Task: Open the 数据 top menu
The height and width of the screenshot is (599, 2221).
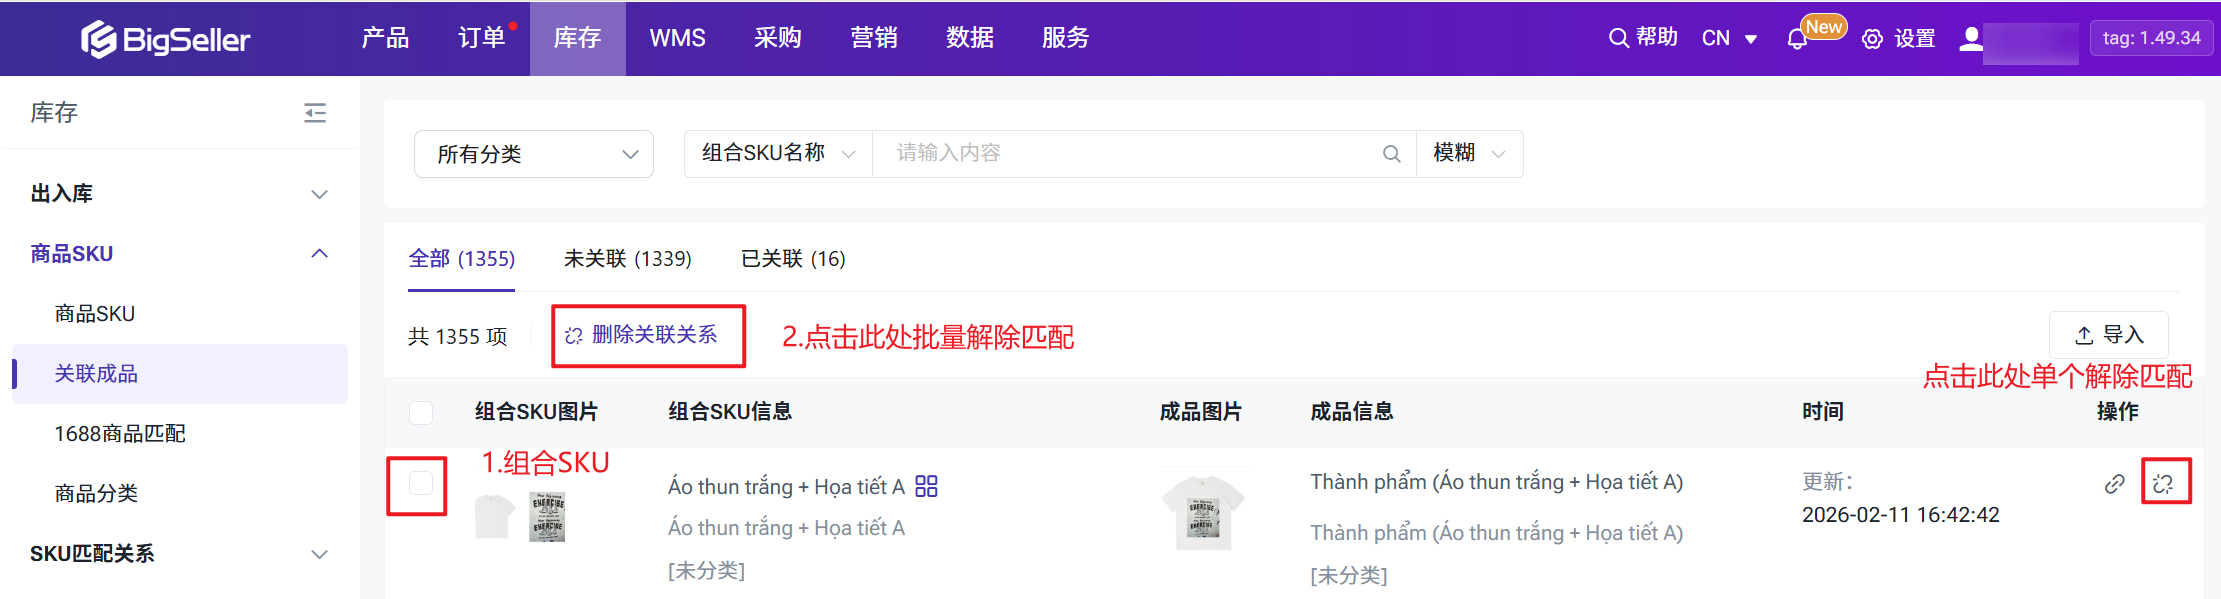Action: (970, 38)
